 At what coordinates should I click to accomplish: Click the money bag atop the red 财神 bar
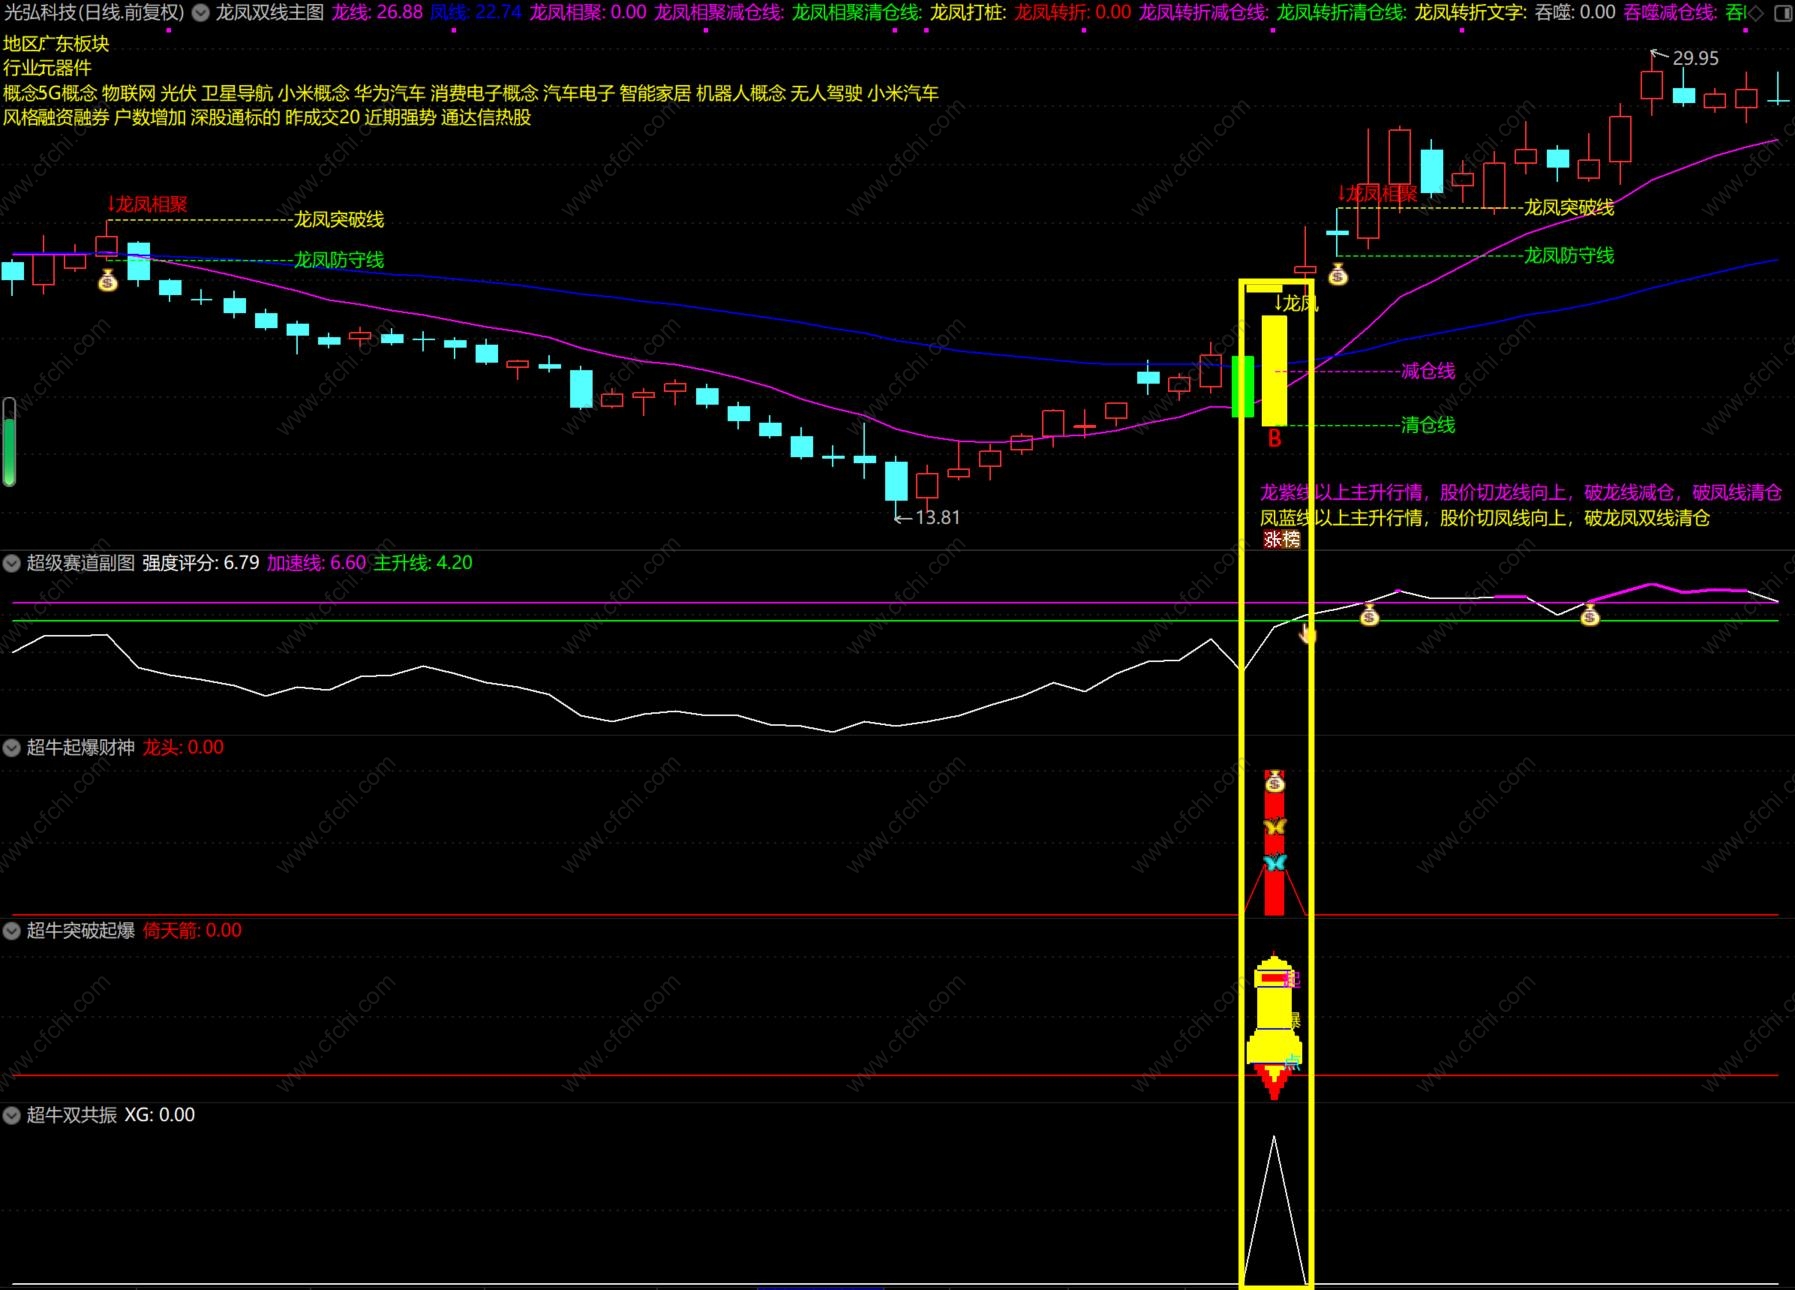tap(1274, 782)
